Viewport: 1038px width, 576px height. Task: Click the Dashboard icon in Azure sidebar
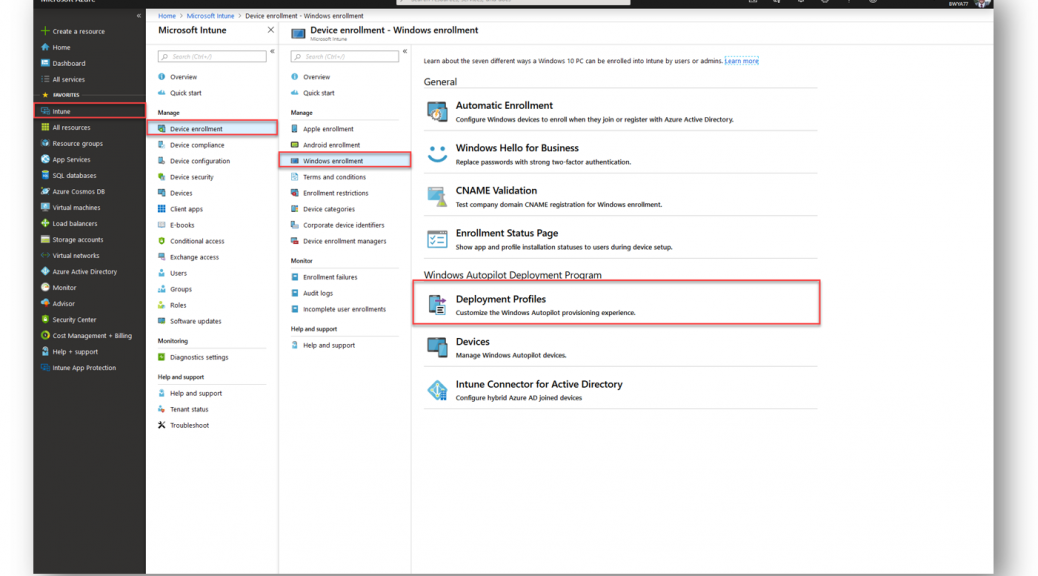(45, 63)
